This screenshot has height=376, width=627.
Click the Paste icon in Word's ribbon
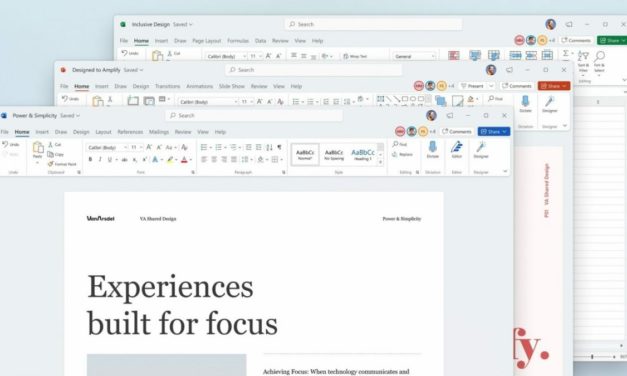pos(38,148)
